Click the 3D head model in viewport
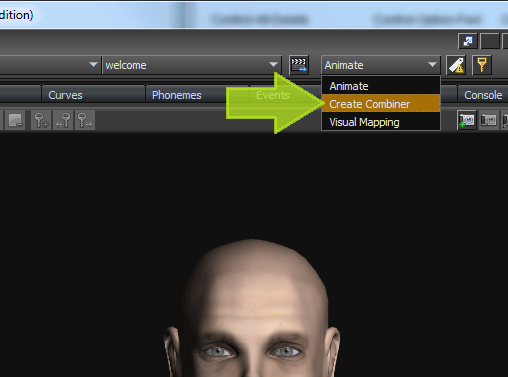 point(252,308)
